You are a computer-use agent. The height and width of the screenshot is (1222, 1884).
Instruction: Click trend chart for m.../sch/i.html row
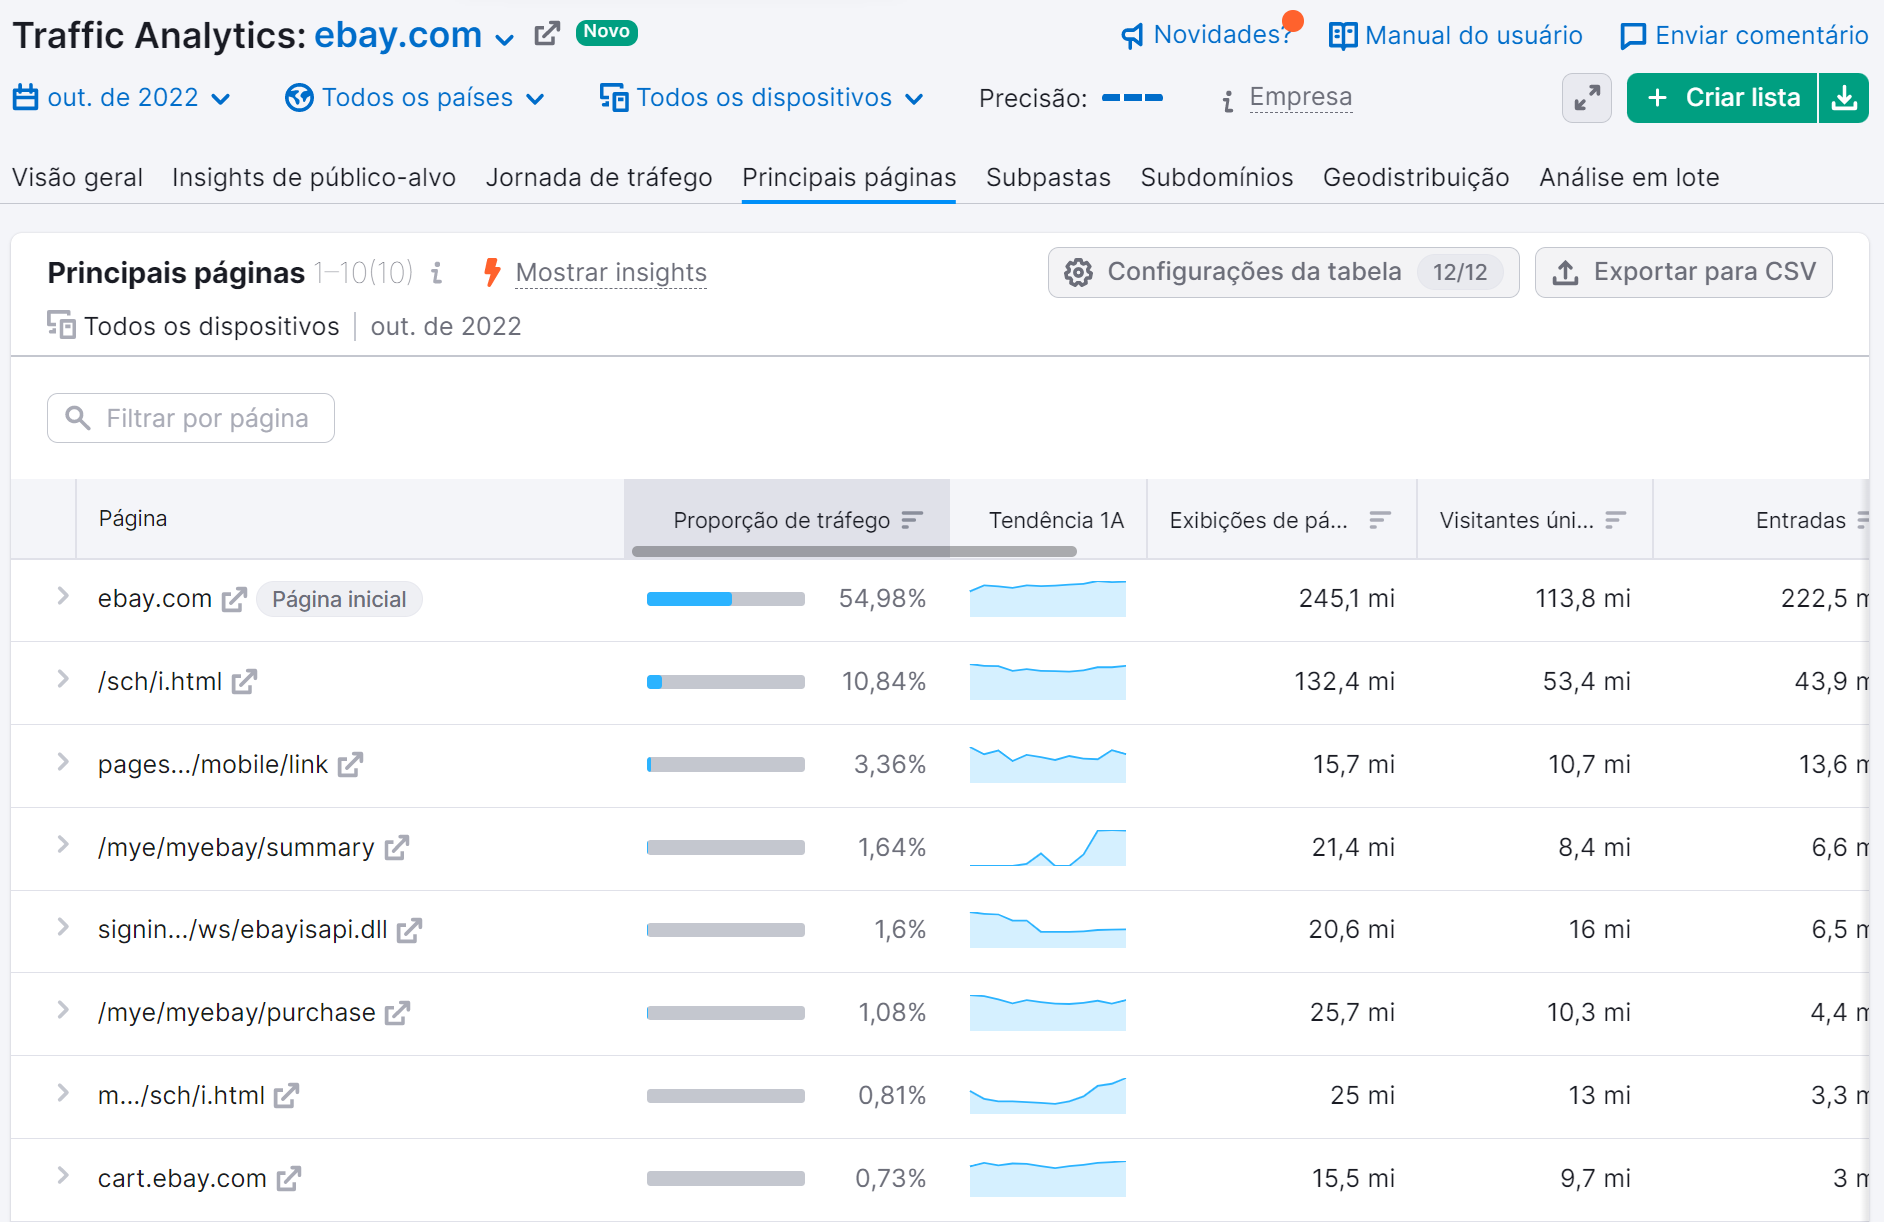pos(1048,1096)
